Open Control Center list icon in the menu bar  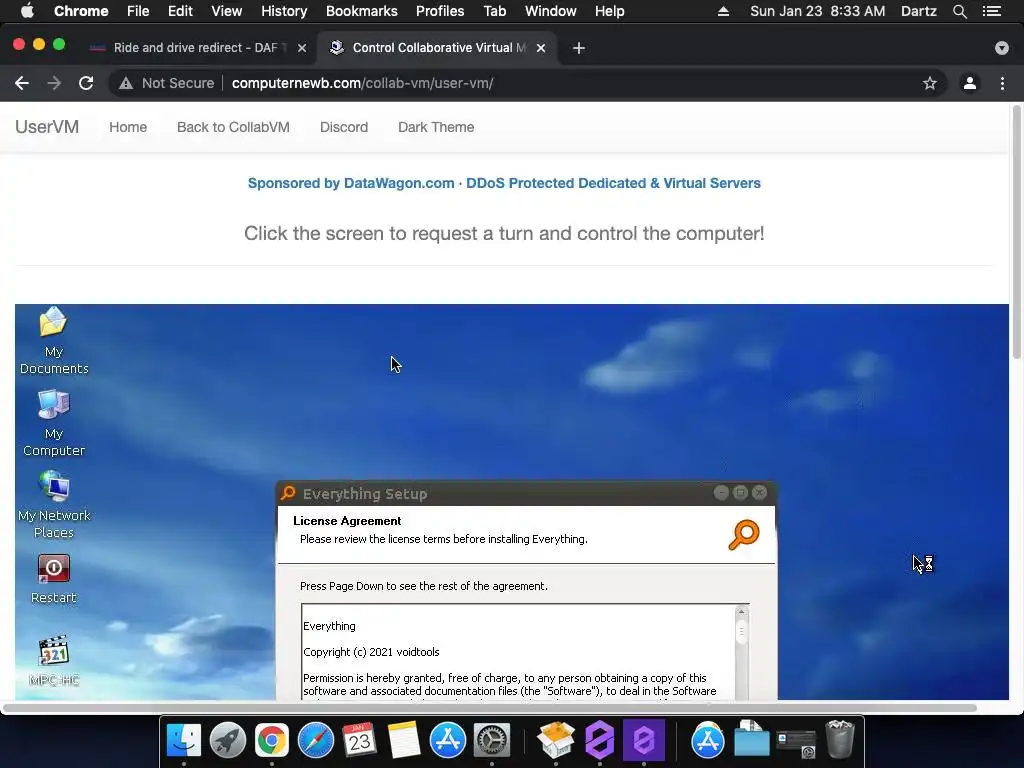[x=991, y=11]
